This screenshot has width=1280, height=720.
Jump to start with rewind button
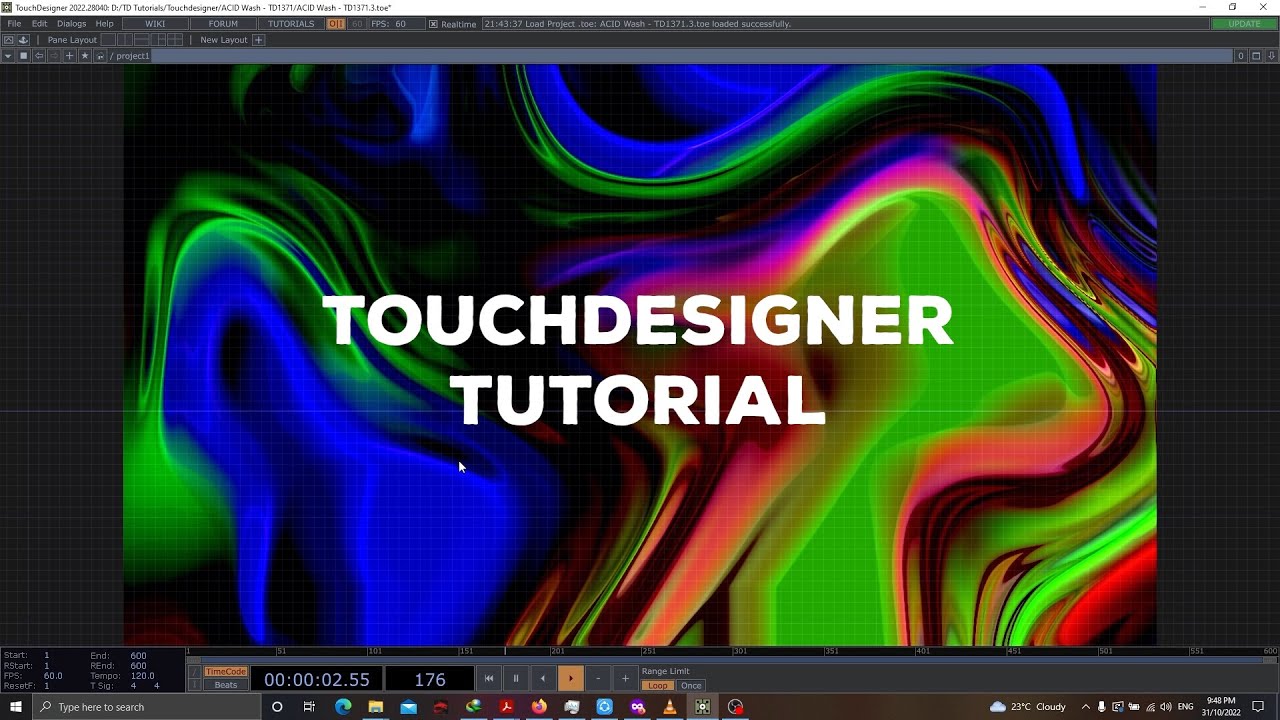tap(489, 679)
